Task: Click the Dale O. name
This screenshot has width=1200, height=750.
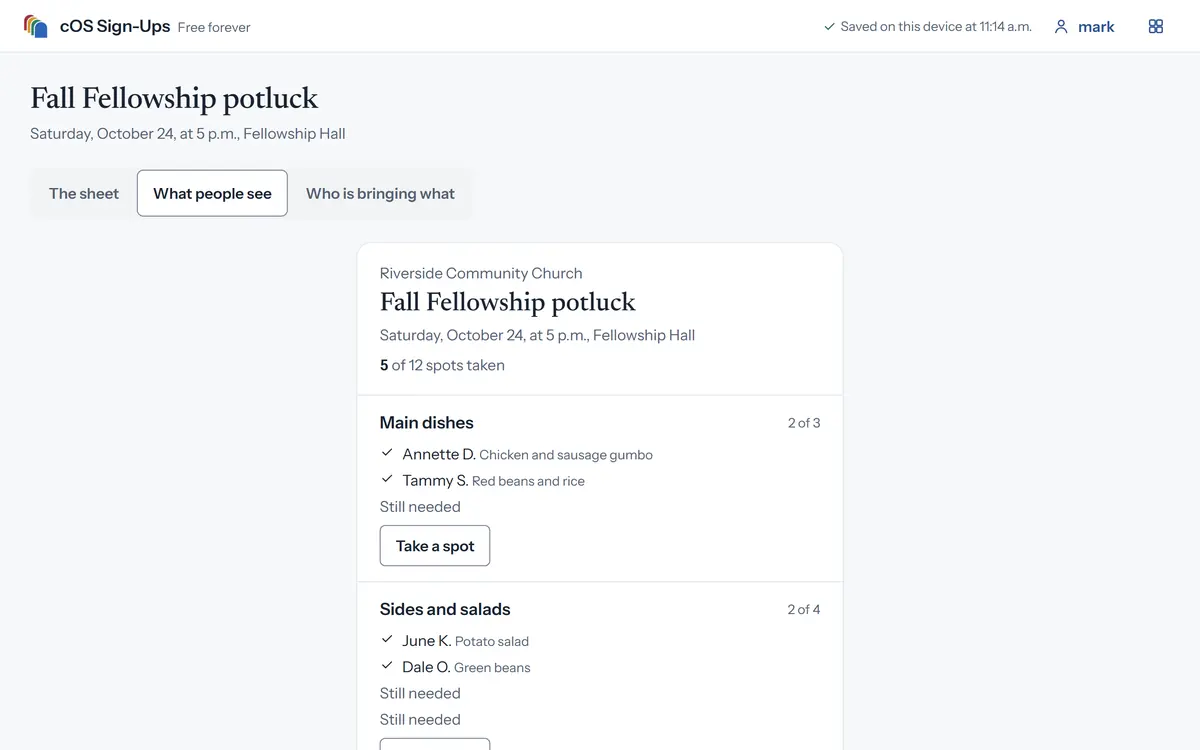Action: (426, 666)
